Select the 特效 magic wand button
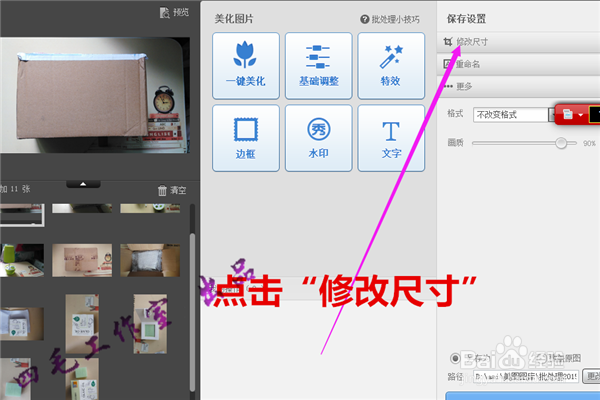 [391, 66]
